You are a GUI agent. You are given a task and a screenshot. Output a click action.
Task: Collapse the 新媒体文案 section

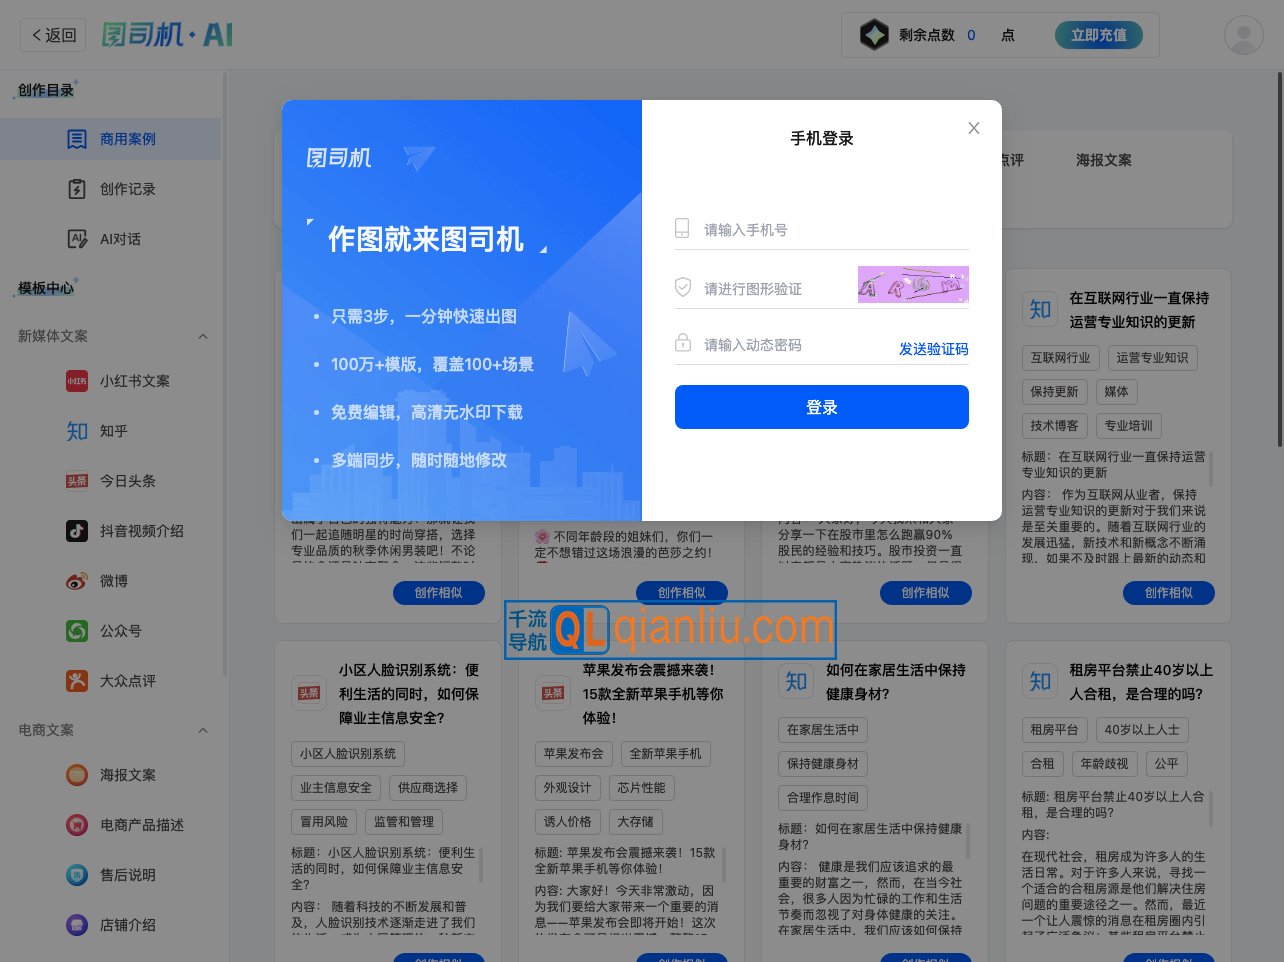(203, 337)
